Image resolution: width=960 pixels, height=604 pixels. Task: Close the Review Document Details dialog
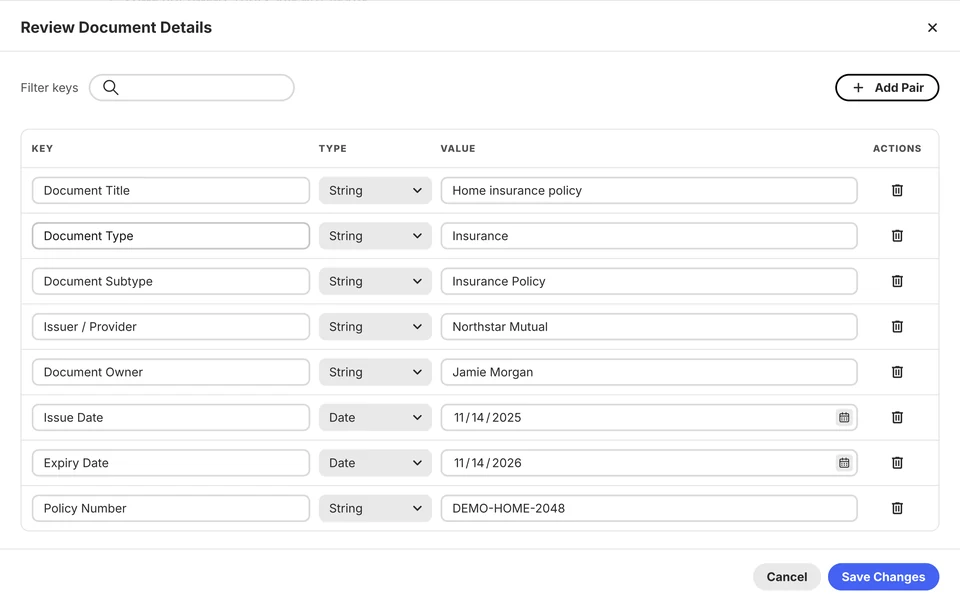point(932,28)
